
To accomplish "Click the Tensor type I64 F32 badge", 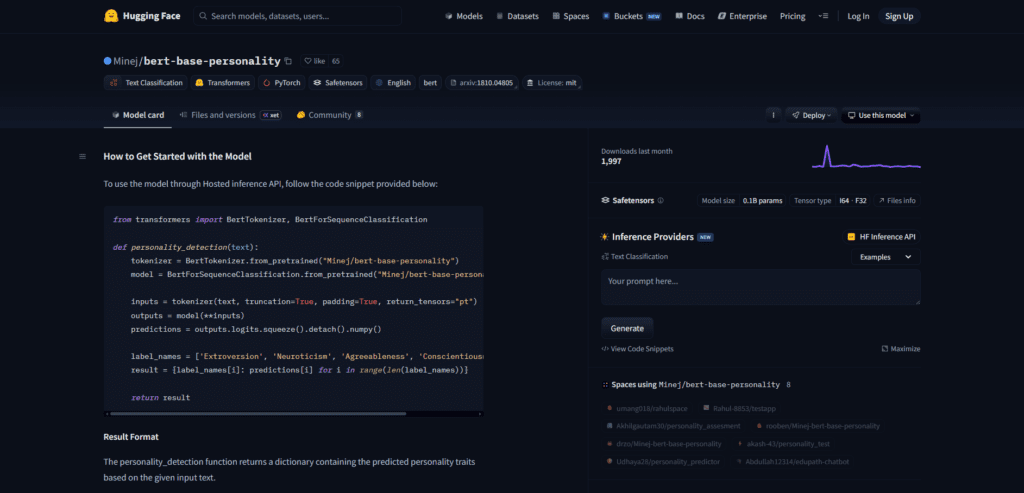I will (830, 200).
